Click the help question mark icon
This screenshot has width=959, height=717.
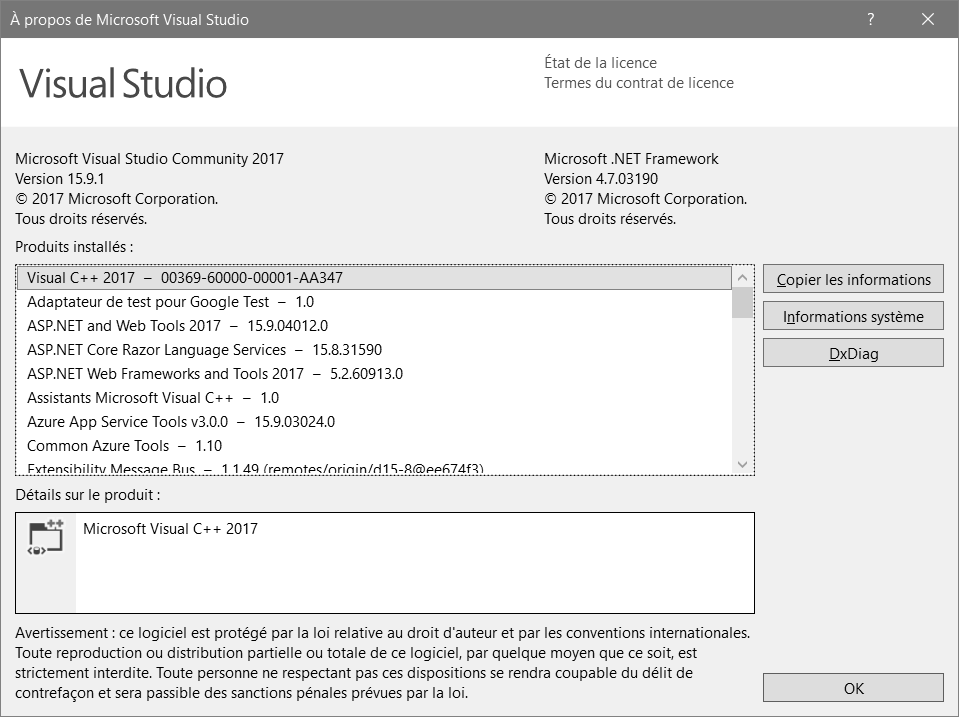(870, 19)
